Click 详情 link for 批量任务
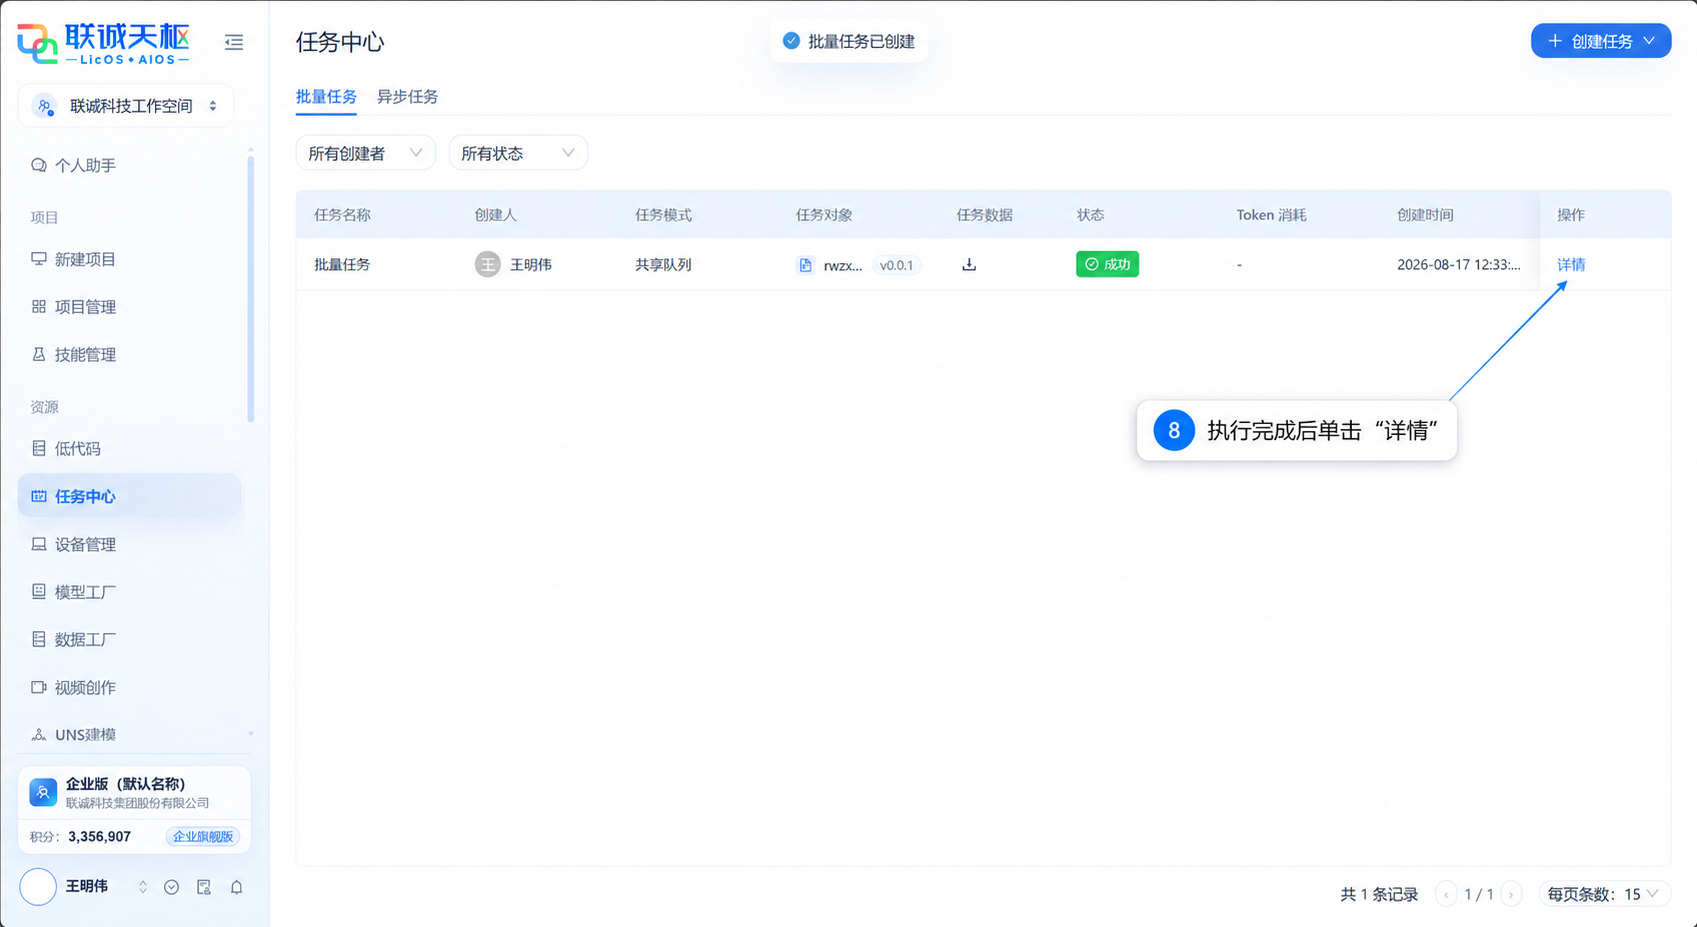Viewport: 1697px width, 927px height. (1571, 265)
